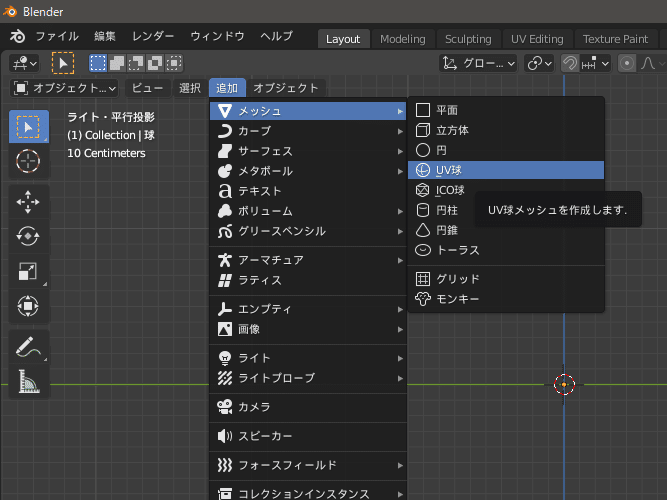Screen dimensions: 667x500
Task: Open the 選択 menu
Action: pyautogui.click(x=190, y=88)
